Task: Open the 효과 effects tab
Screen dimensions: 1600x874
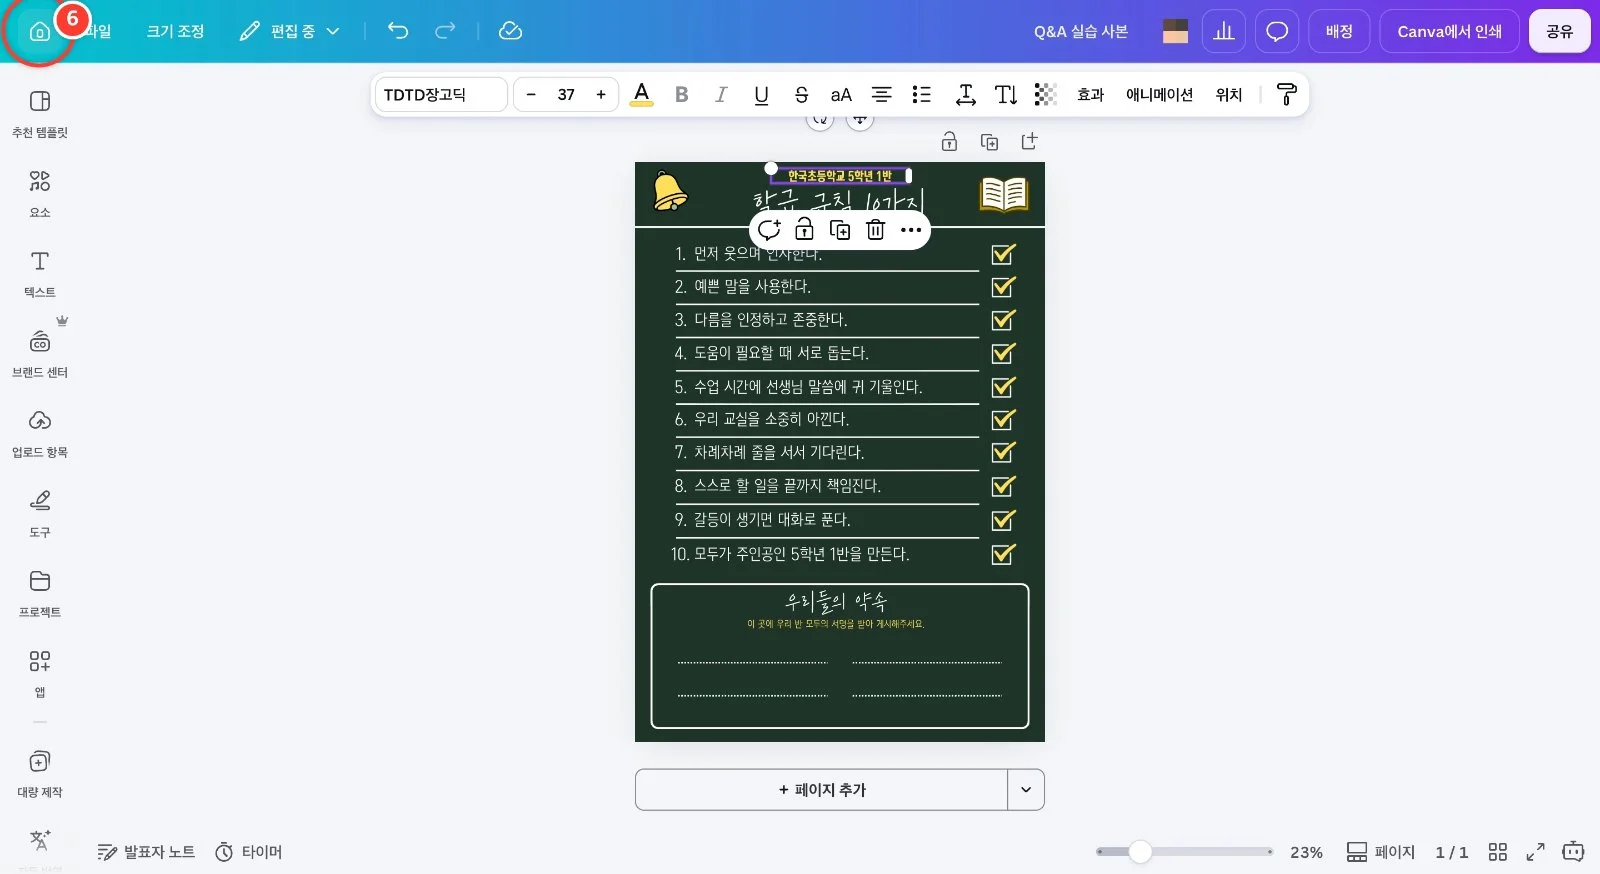Action: [x=1090, y=95]
